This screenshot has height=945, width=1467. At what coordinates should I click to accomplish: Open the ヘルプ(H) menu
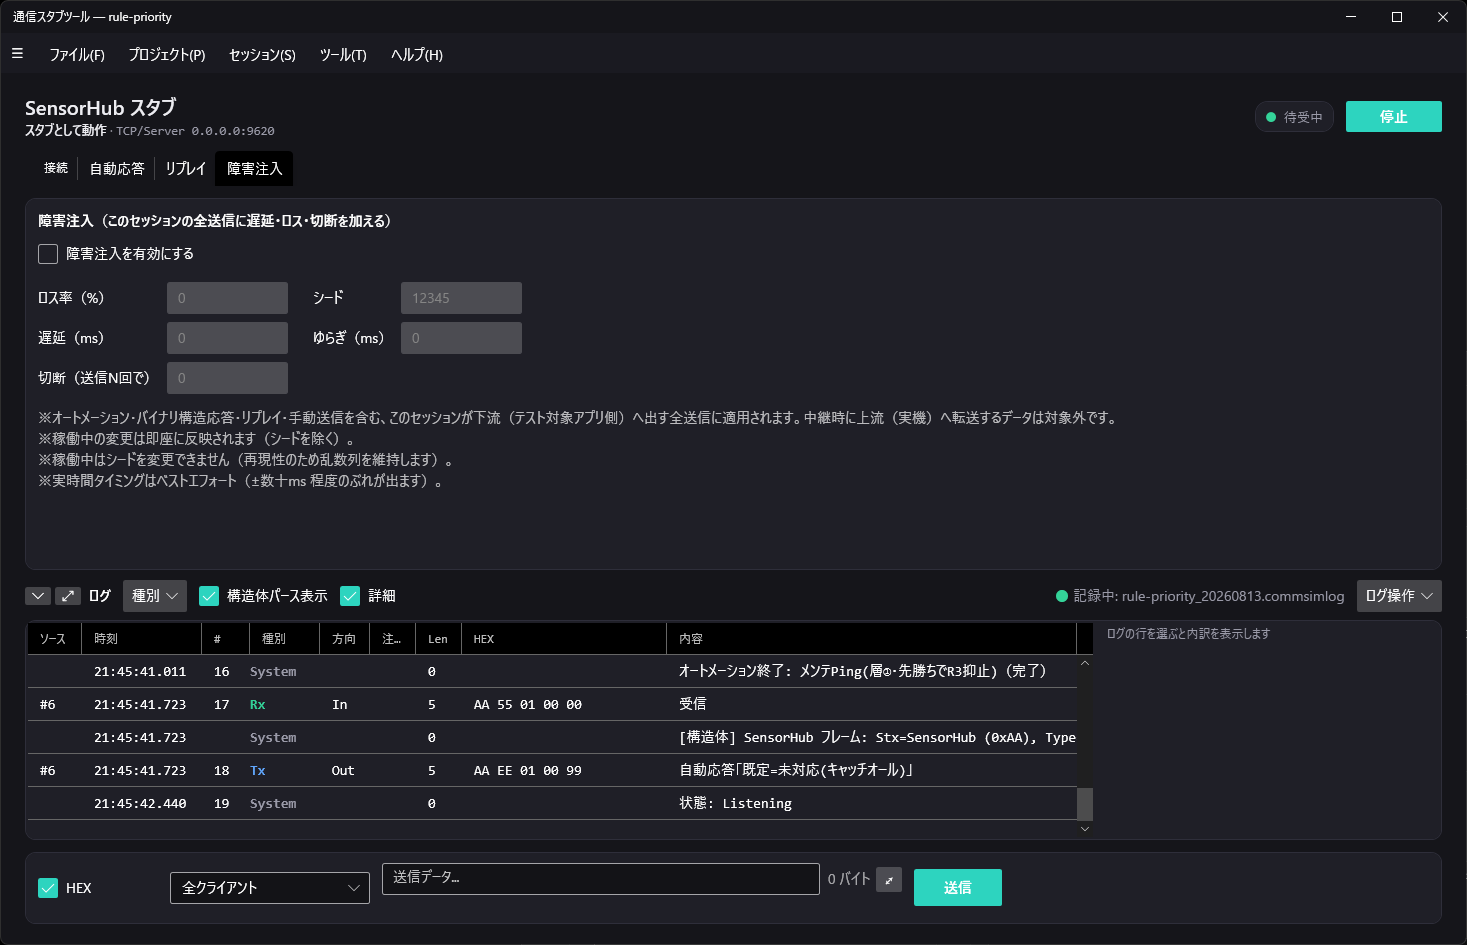[x=417, y=55]
